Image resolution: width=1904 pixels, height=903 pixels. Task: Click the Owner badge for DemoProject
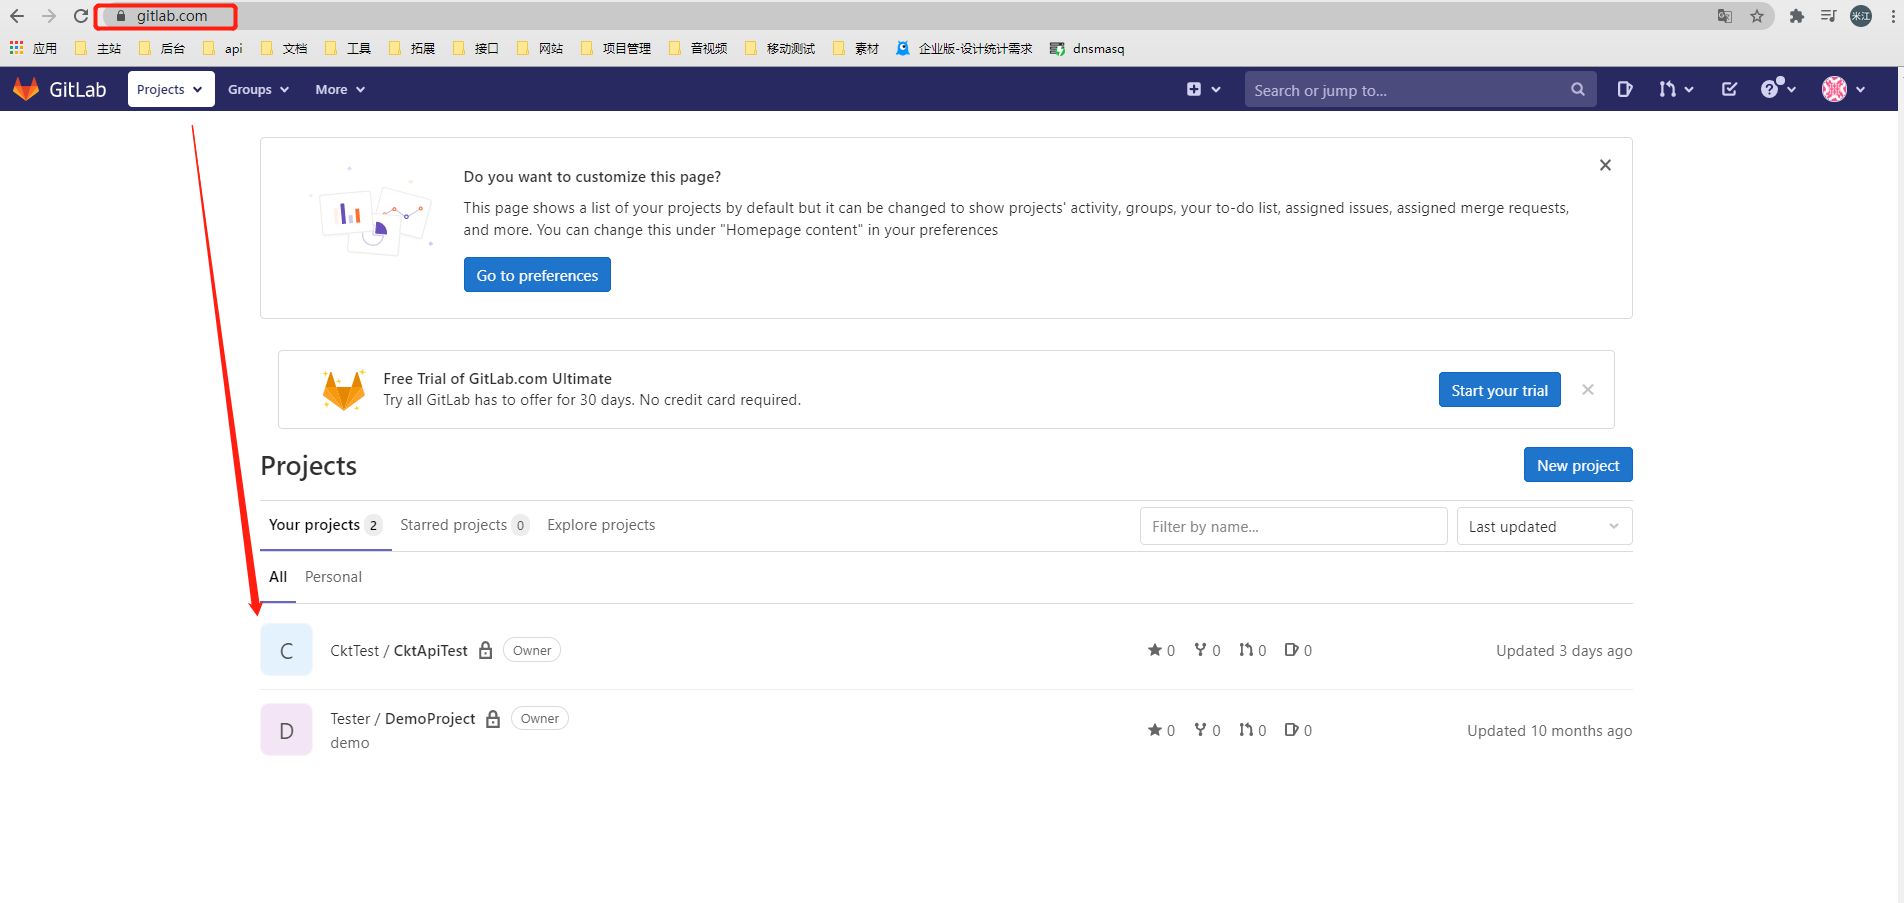[x=540, y=718]
